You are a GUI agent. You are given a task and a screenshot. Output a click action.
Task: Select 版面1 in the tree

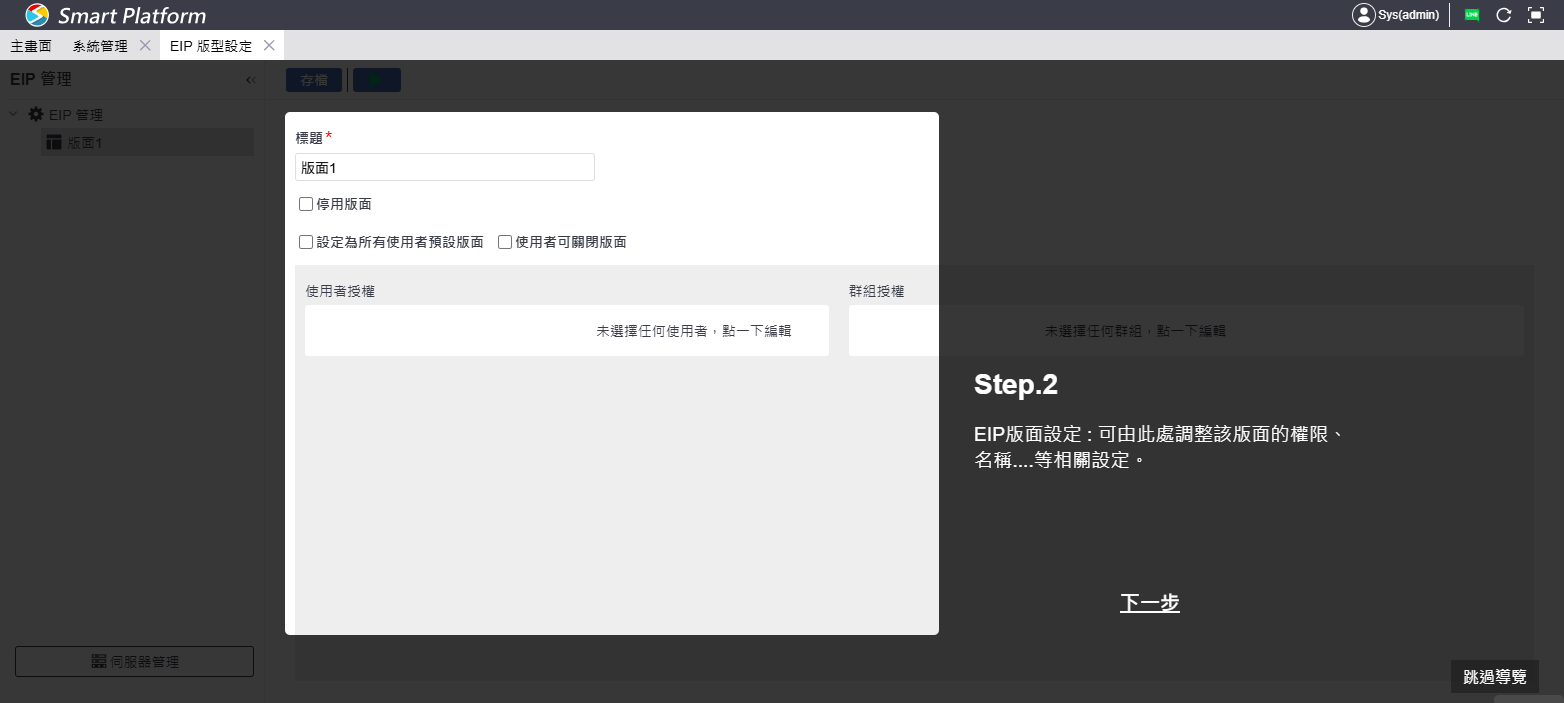pyautogui.click(x=85, y=143)
